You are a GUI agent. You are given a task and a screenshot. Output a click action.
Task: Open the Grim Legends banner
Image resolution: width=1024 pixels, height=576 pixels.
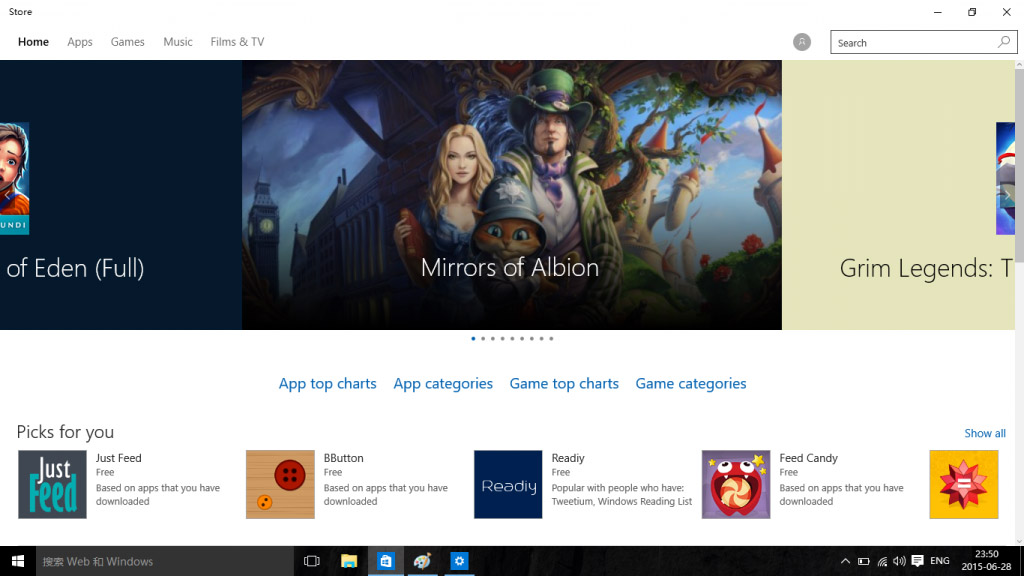coord(899,195)
